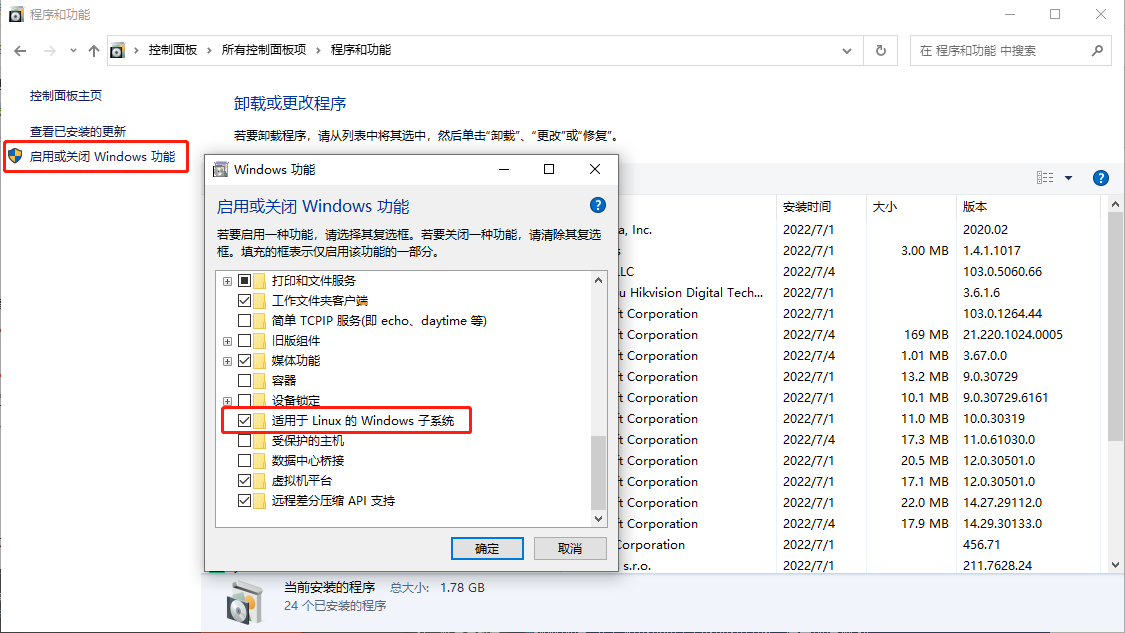Image resolution: width=1125 pixels, height=633 pixels.
Task: Toggle 适用于 Linux 的 Windows 子系统 checkbox
Action: click(245, 421)
